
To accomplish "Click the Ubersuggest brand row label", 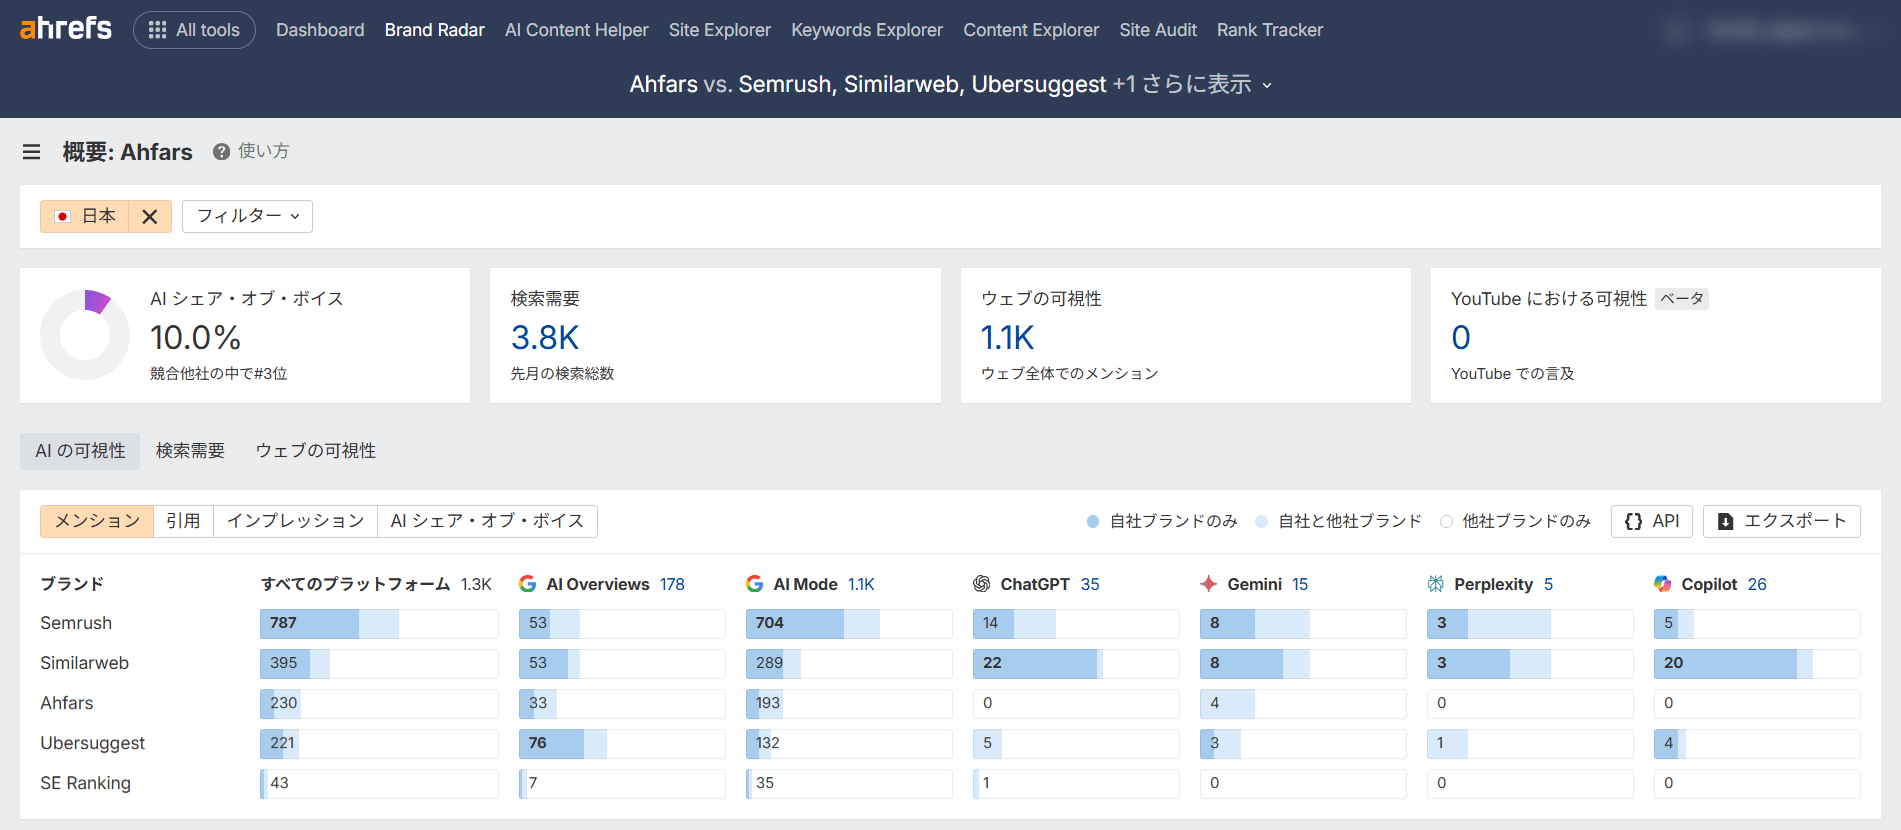I will click(93, 743).
